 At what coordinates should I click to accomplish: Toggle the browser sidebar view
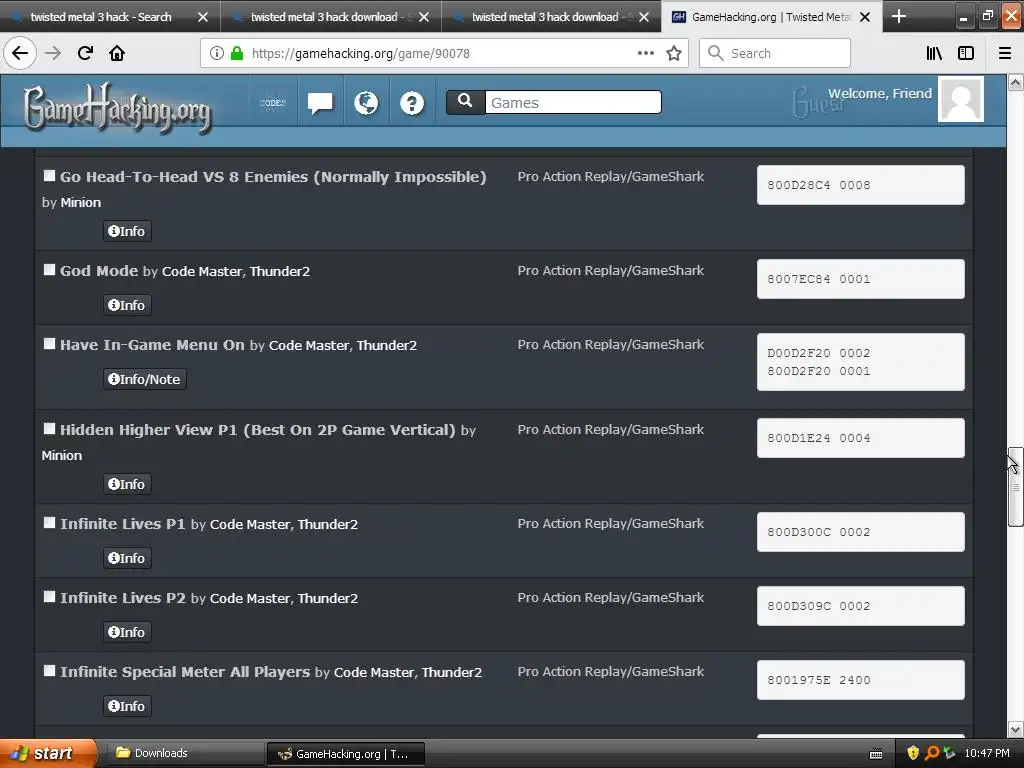pyautogui.click(x=966, y=53)
